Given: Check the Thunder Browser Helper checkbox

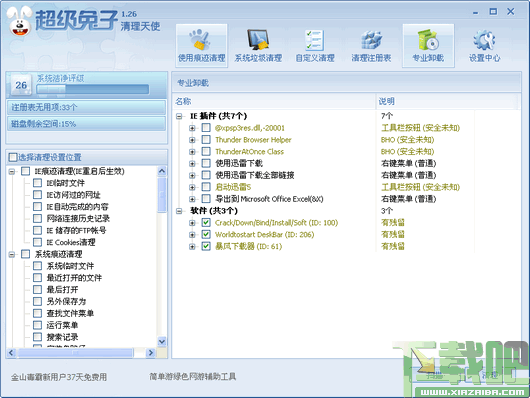Looking at the screenshot, I should click(x=206, y=140).
